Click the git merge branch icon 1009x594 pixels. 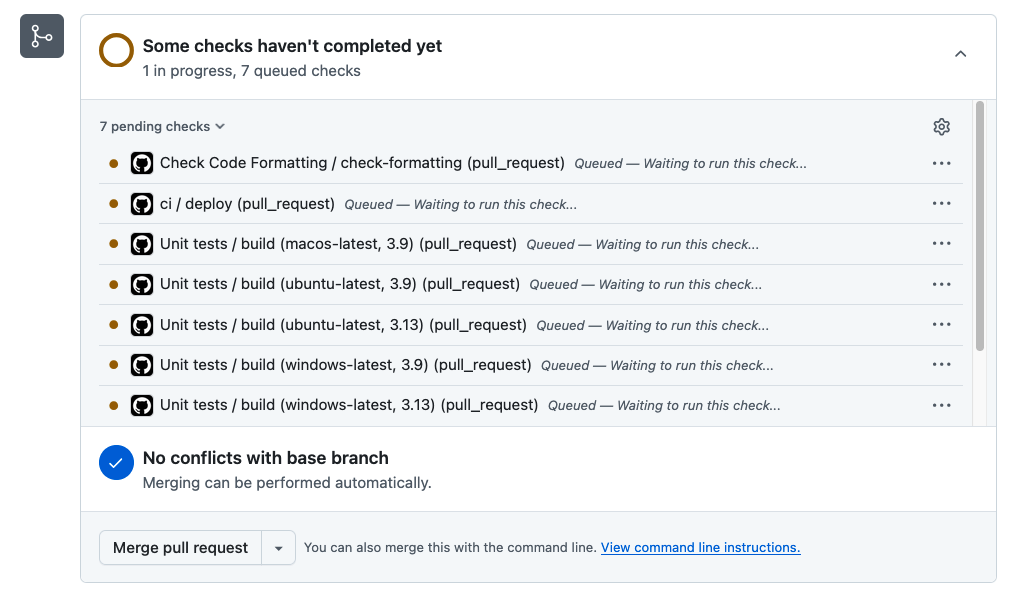[x=42, y=36]
